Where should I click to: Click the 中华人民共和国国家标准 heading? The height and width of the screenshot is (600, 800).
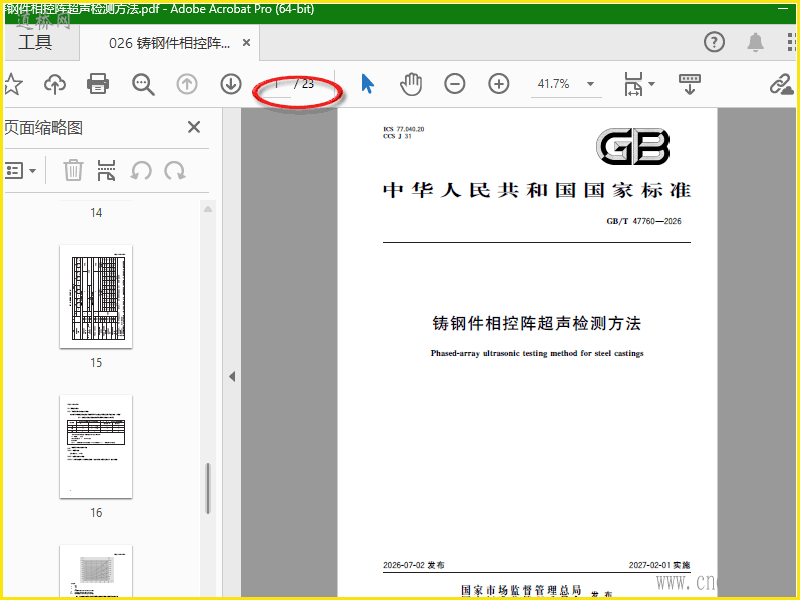537,190
